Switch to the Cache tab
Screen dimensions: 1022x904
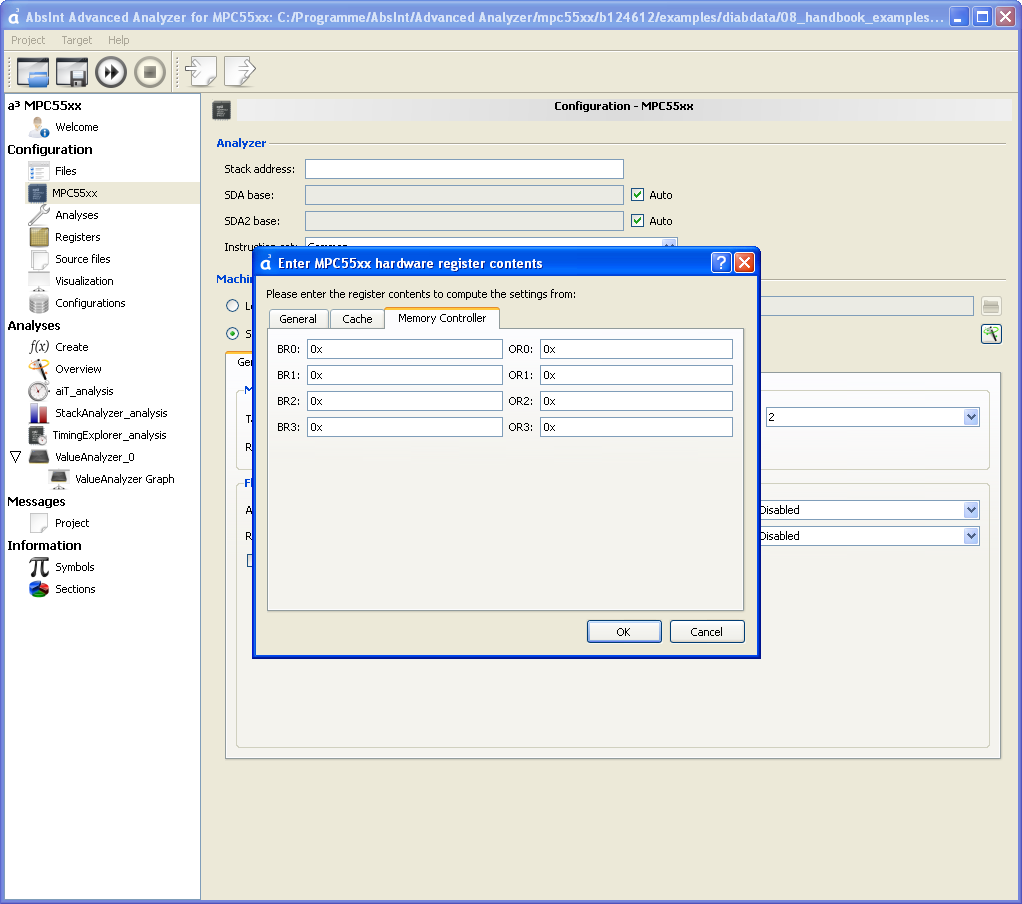pyautogui.click(x=357, y=319)
